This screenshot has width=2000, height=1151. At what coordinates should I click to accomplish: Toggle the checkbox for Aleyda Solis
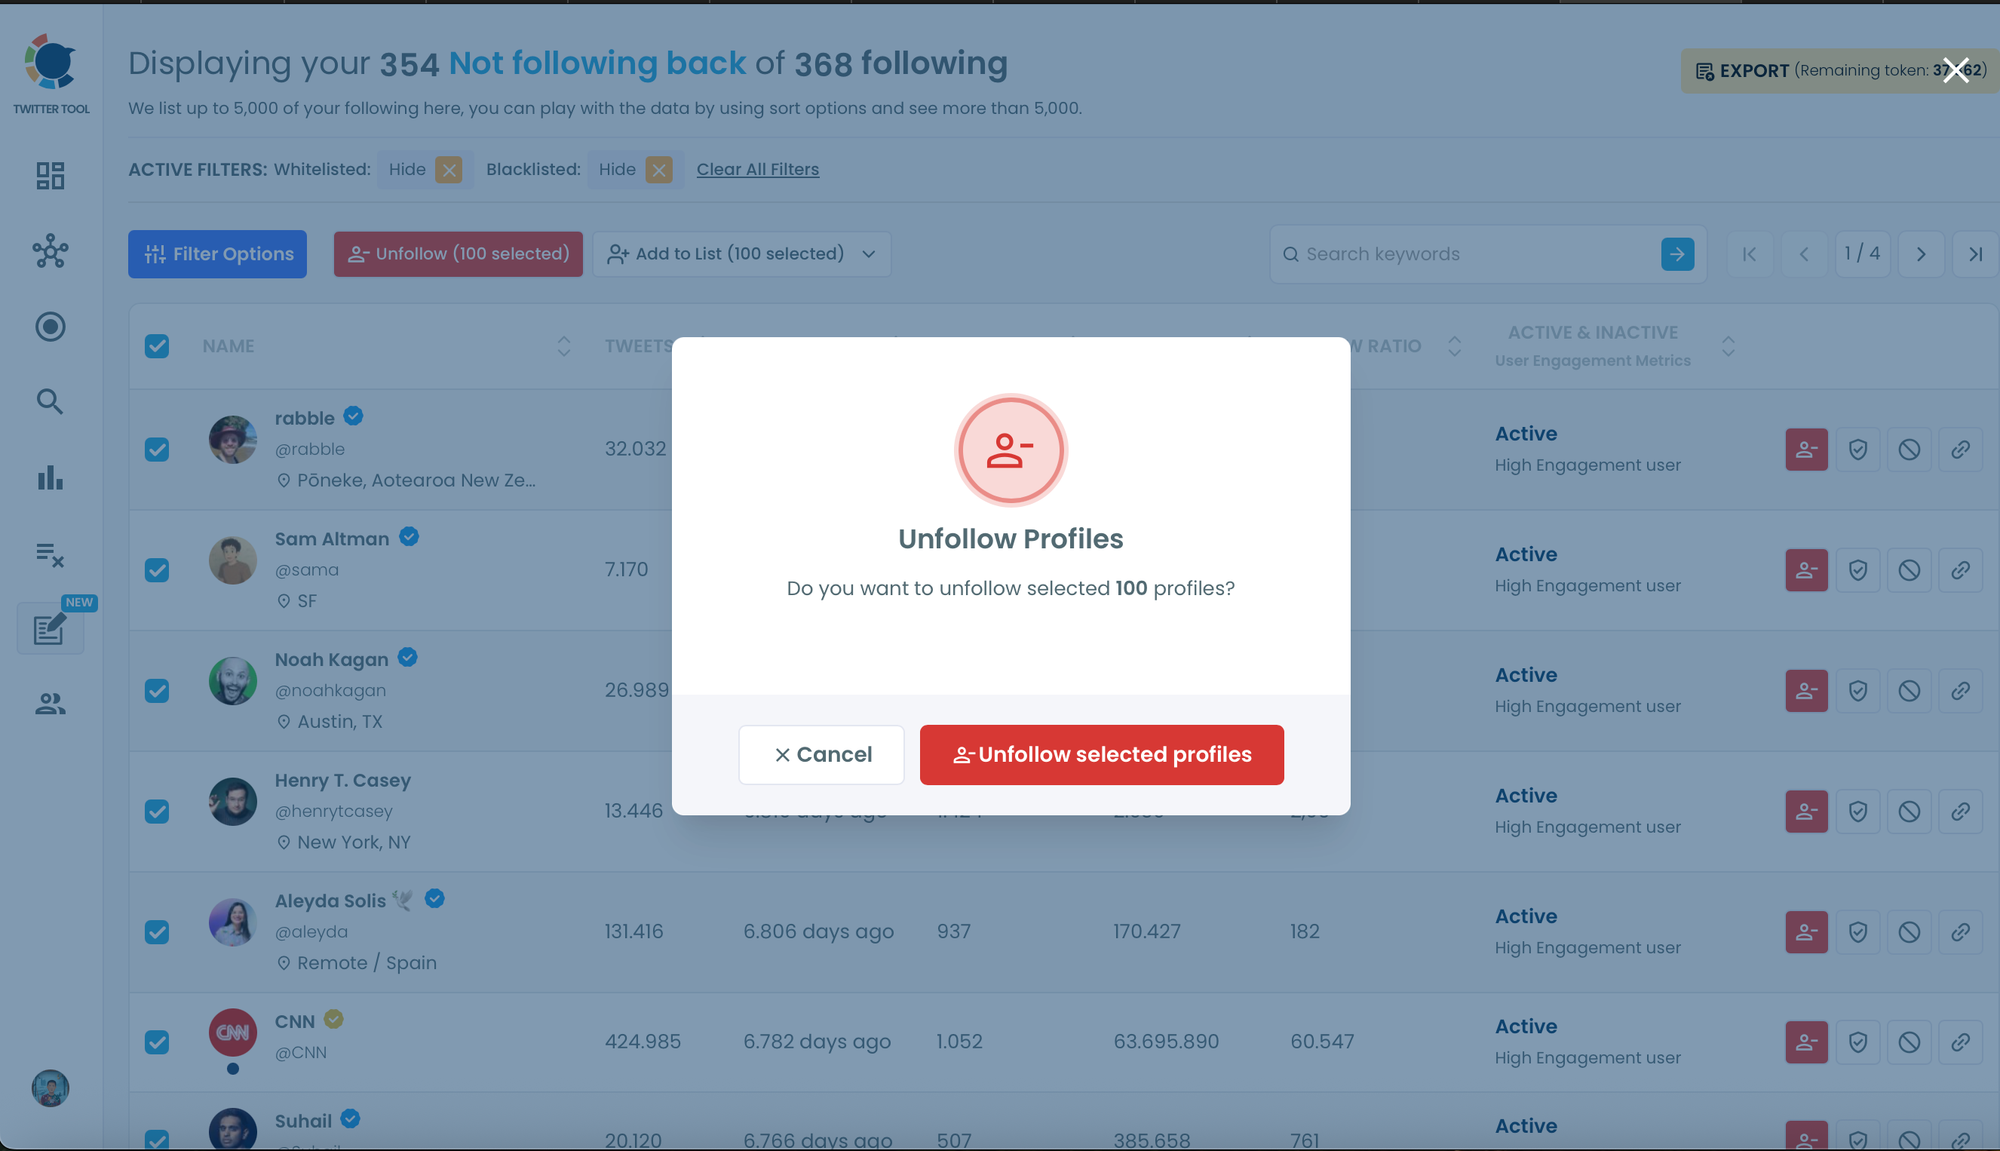tap(157, 932)
